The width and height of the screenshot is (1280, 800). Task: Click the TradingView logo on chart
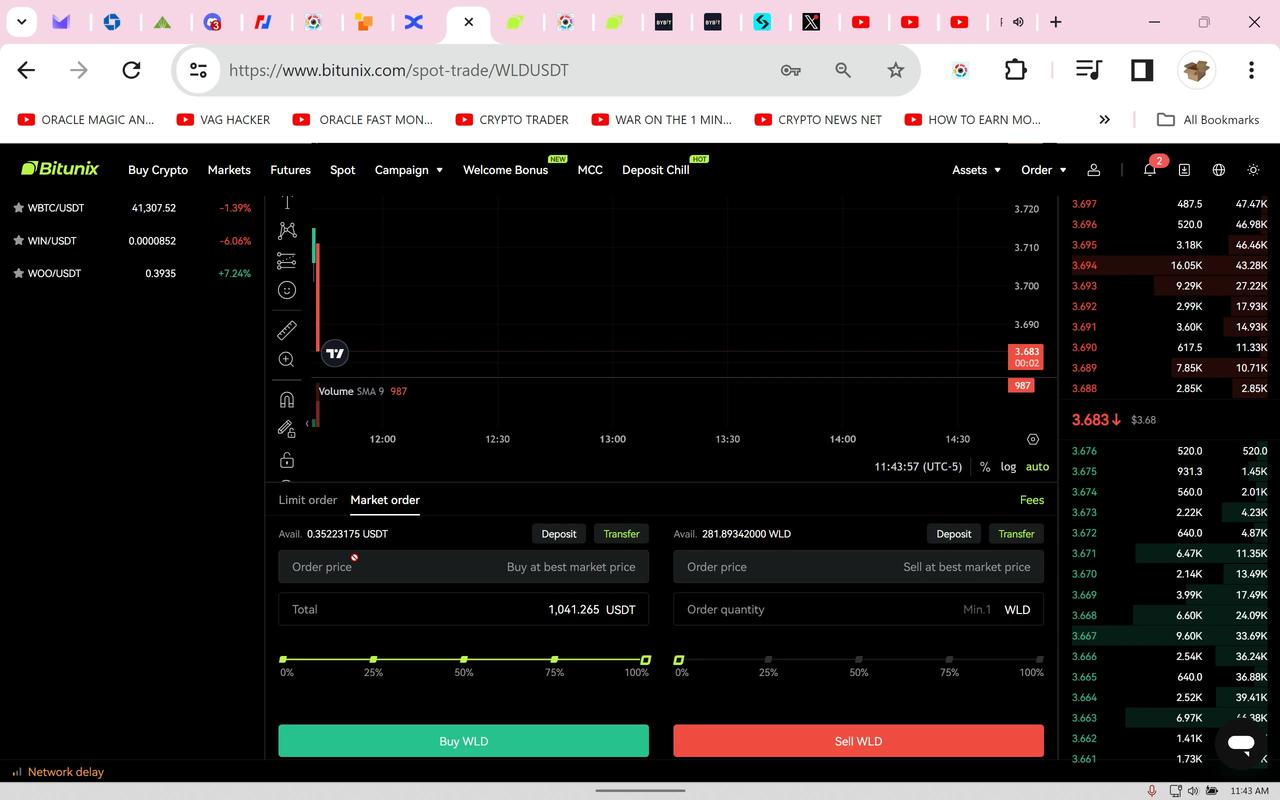coord(335,352)
